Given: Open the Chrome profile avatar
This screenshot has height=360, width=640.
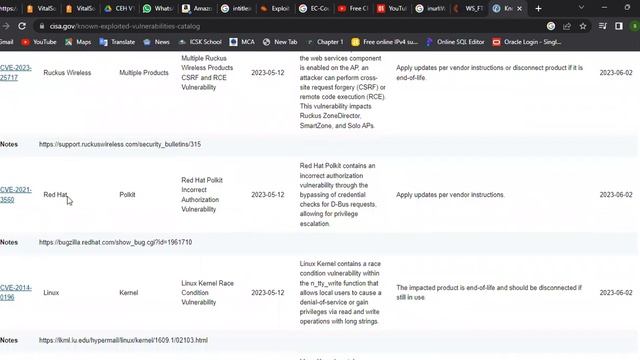Looking at the screenshot, I should [x=635, y=26].
